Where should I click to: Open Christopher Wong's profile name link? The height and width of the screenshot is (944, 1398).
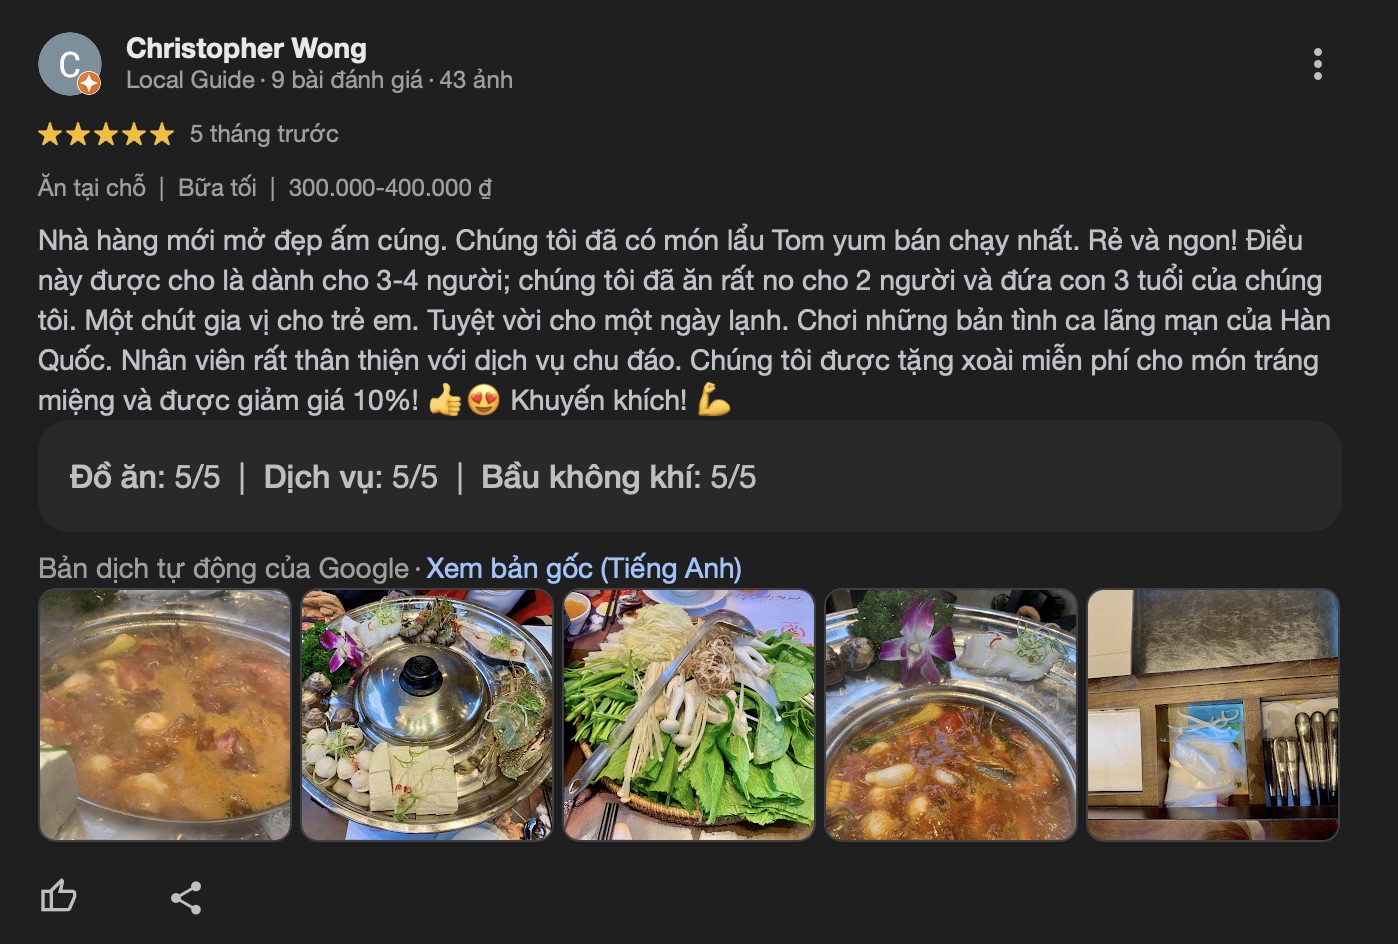point(246,48)
